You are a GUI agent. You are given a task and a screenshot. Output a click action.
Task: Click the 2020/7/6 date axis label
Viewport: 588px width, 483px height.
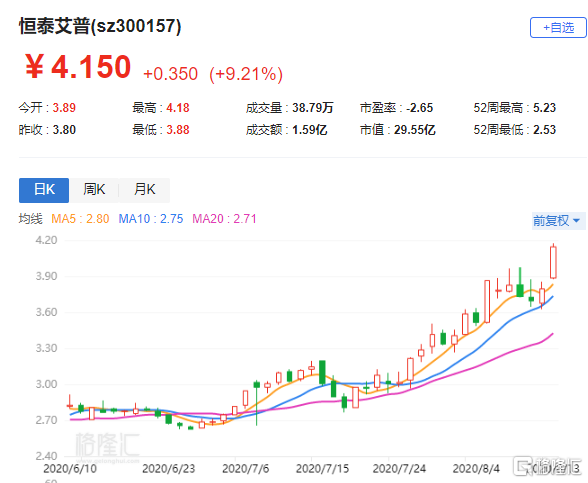pos(246,469)
